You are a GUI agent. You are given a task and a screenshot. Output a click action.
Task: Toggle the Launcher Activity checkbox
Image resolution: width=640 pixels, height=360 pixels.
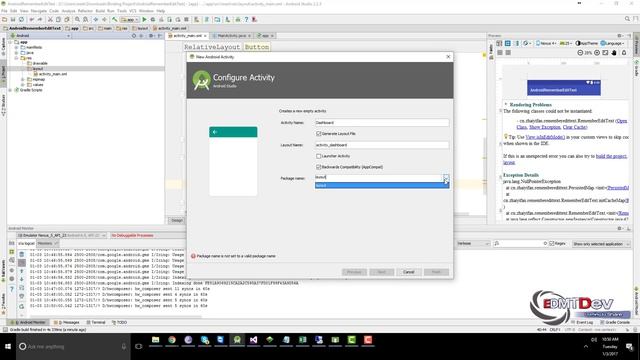[x=318, y=156]
